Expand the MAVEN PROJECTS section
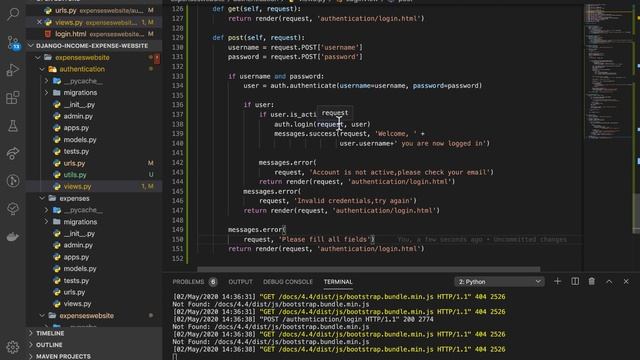Viewport: 640px width, 360px height. pyautogui.click(x=94, y=356)
